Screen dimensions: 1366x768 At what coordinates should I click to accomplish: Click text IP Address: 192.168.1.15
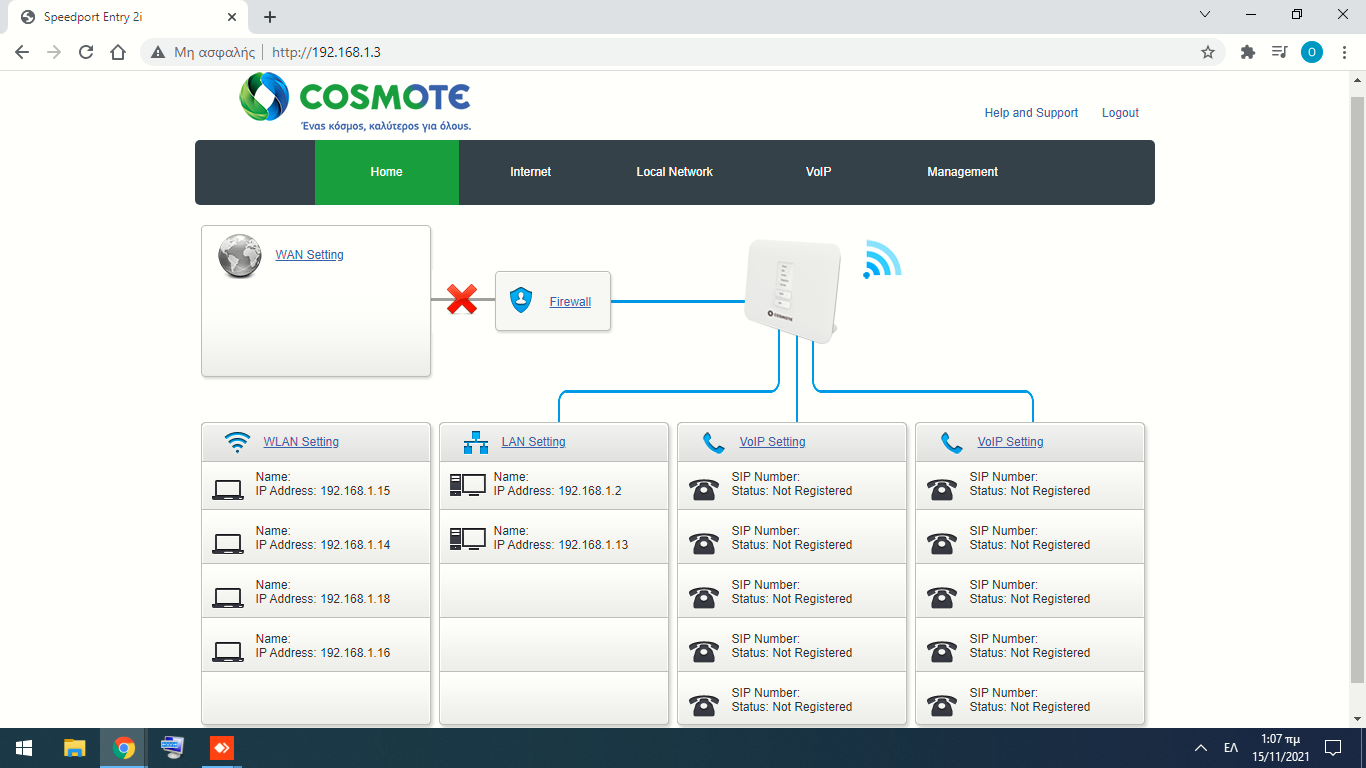(x=323, y=491)
